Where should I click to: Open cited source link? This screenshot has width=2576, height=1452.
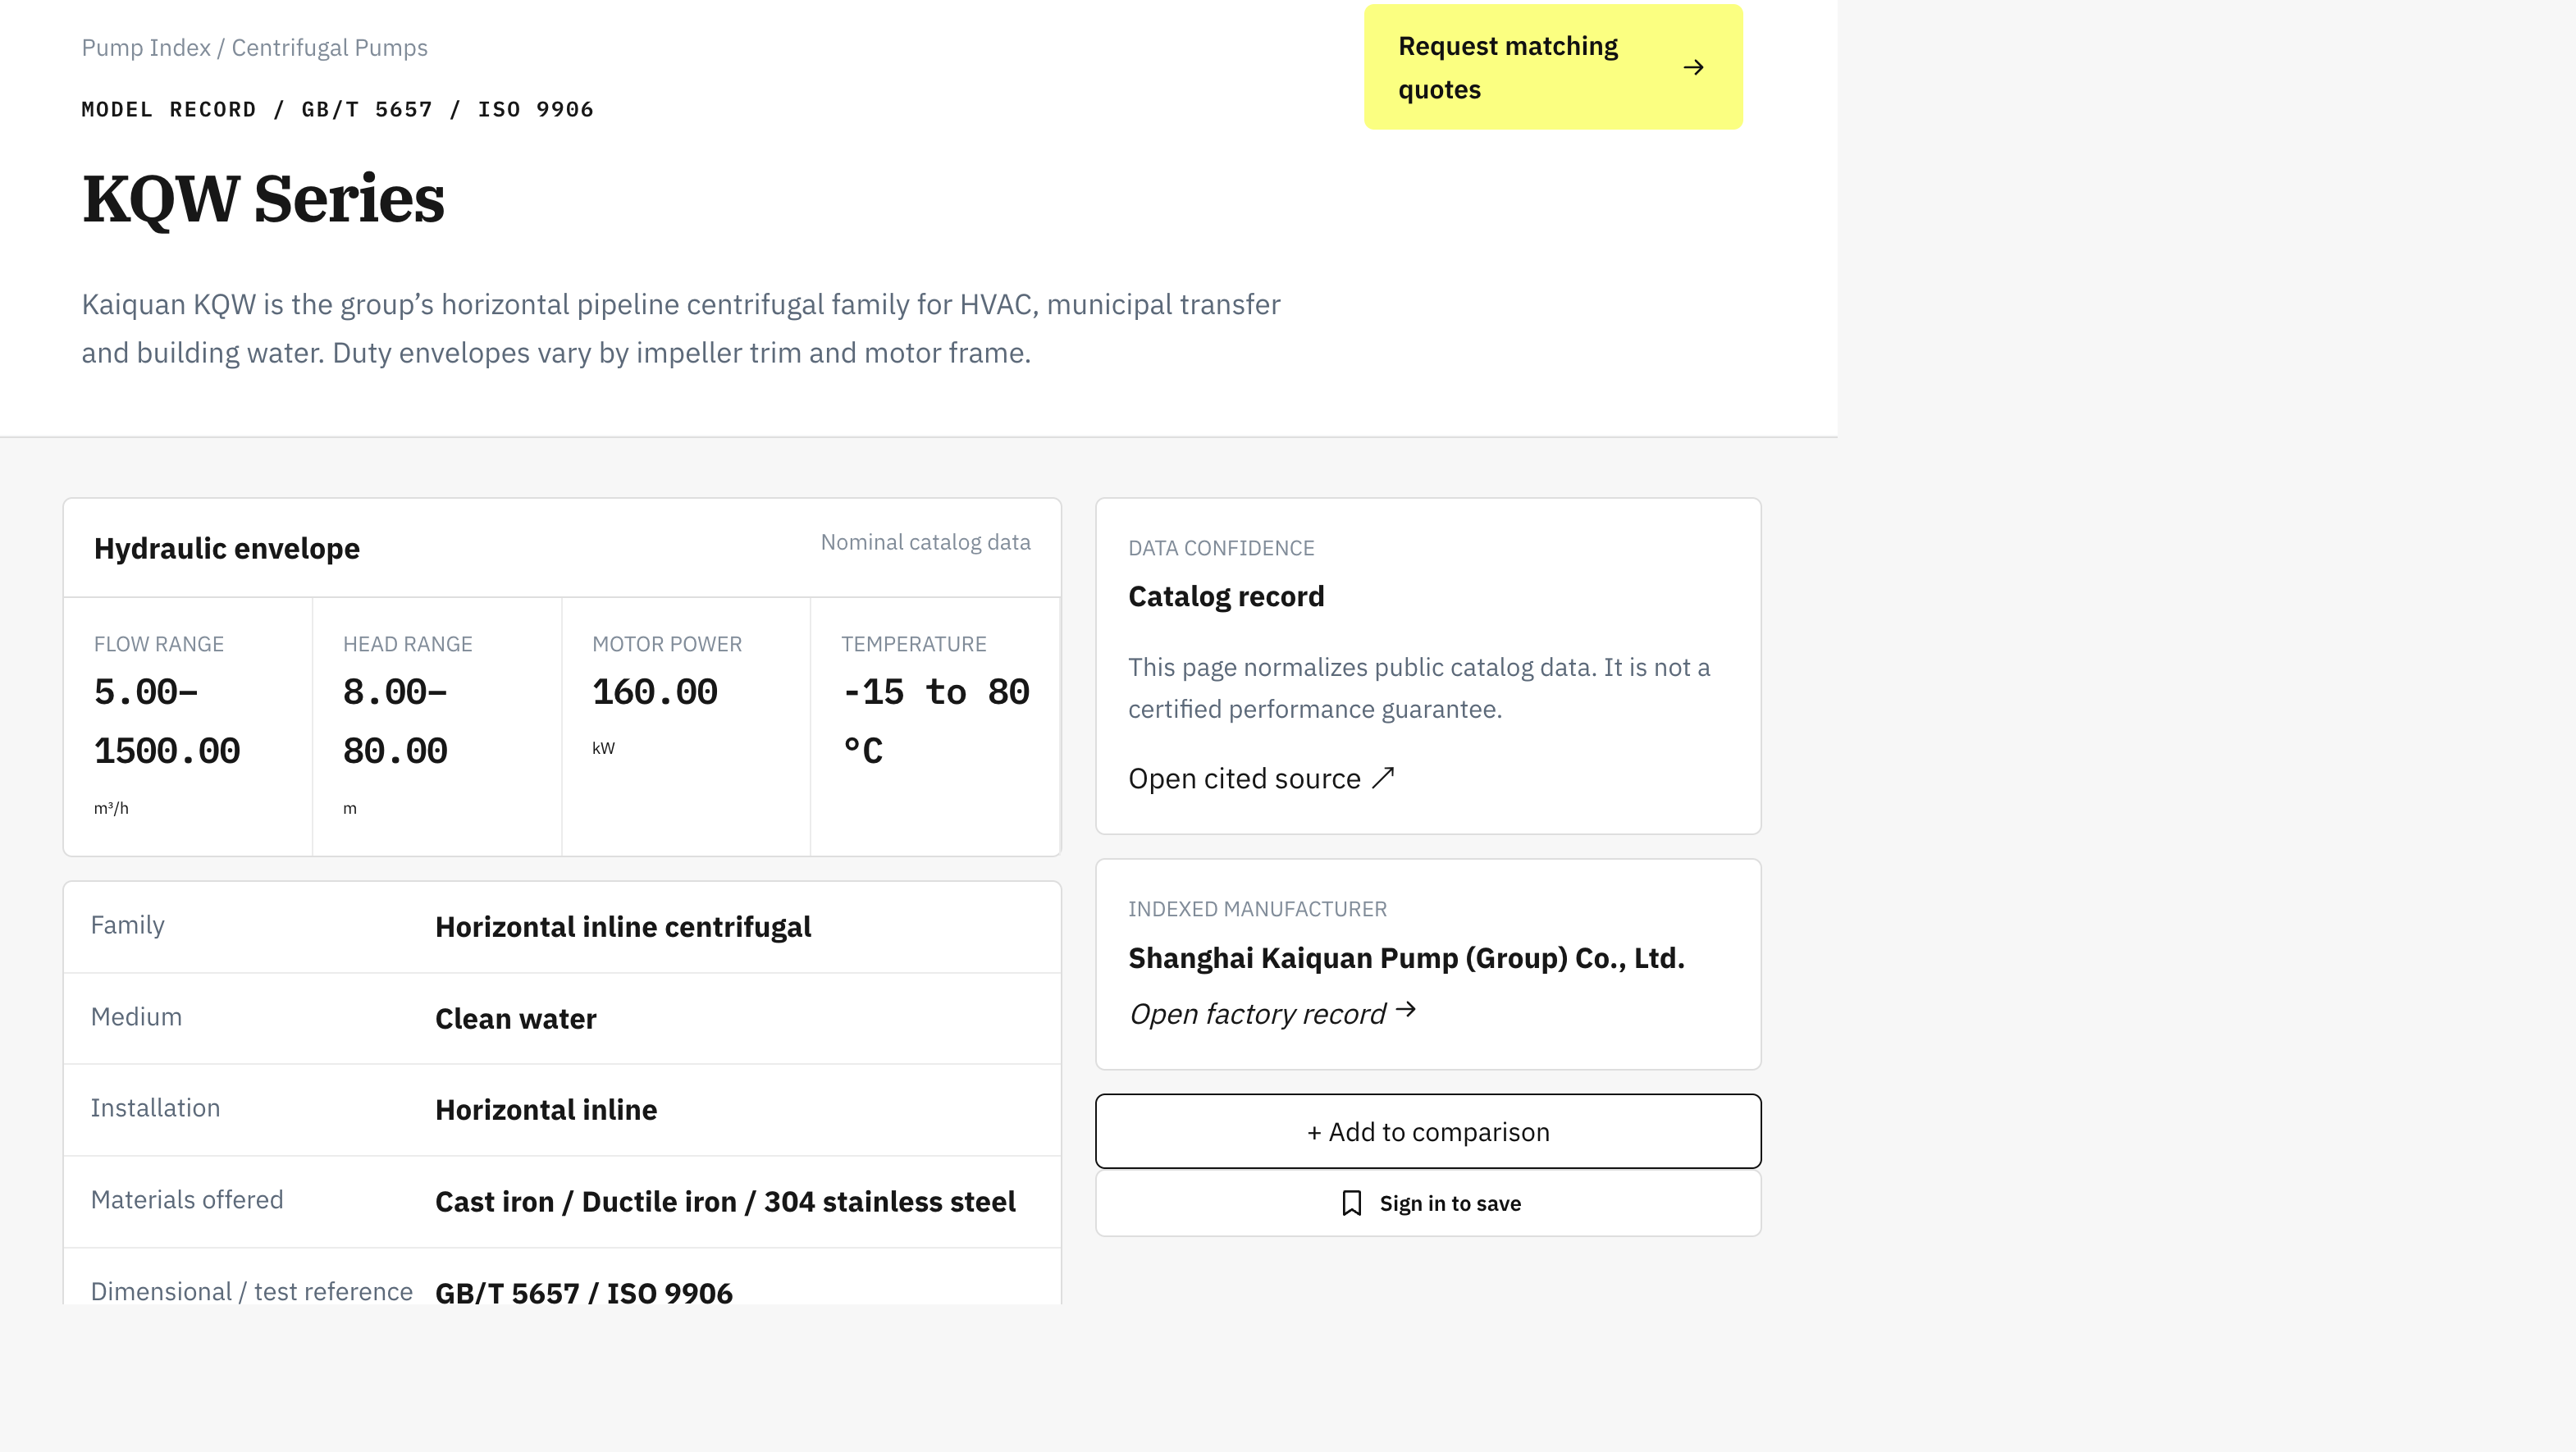coord(1261,778)
